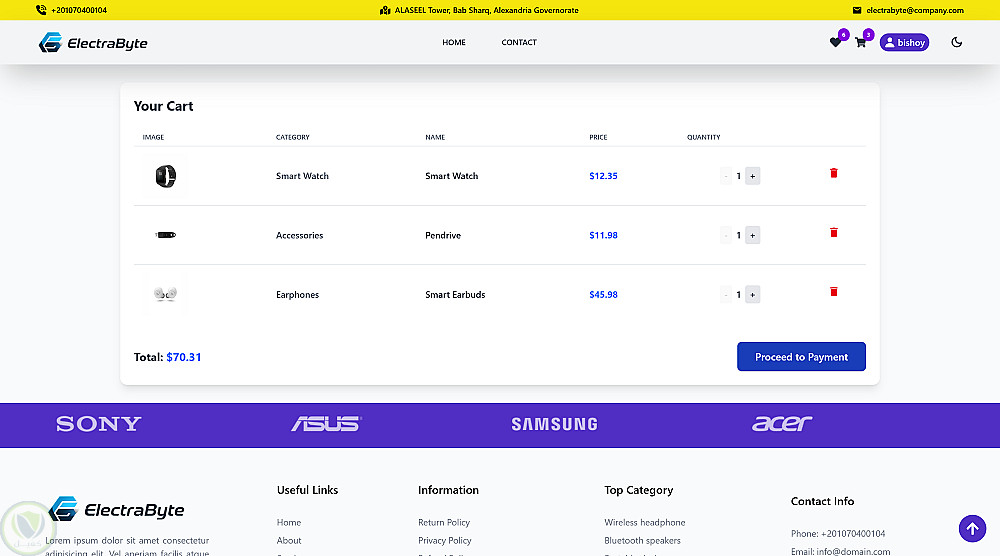The image size is (1000, 556).
Task: Open the wishlist heart icon
Action: [835, 42]
